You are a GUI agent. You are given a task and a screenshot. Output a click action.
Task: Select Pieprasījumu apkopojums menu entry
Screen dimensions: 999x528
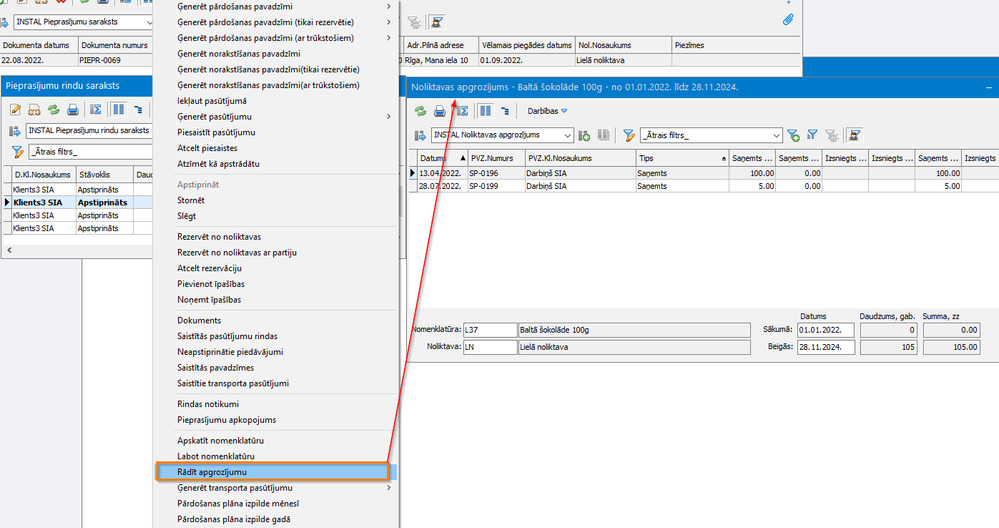[x=226, y=420]
